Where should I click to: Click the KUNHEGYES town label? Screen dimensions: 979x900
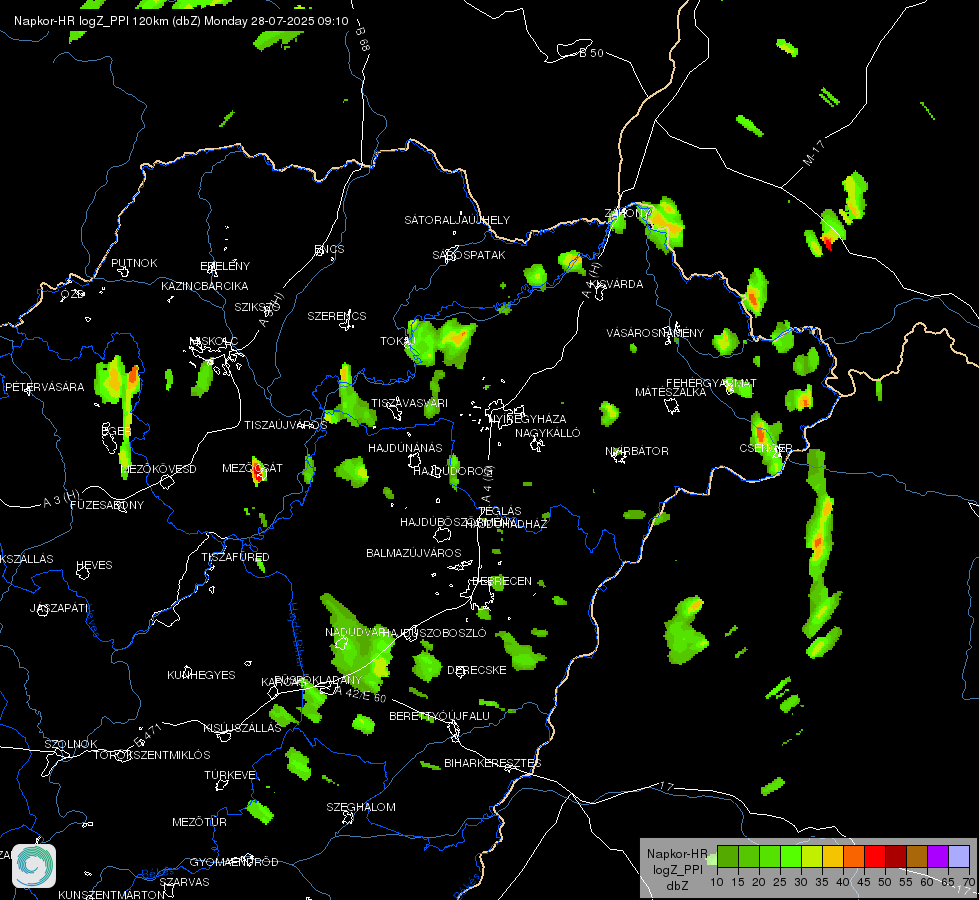click(201, 675)
